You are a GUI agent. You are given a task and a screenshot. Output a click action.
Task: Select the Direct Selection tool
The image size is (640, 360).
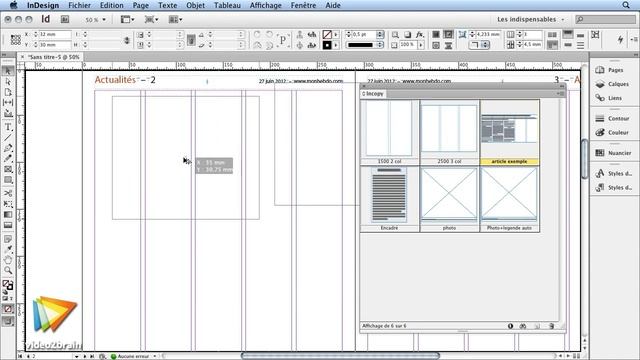(x=8, y=82)
